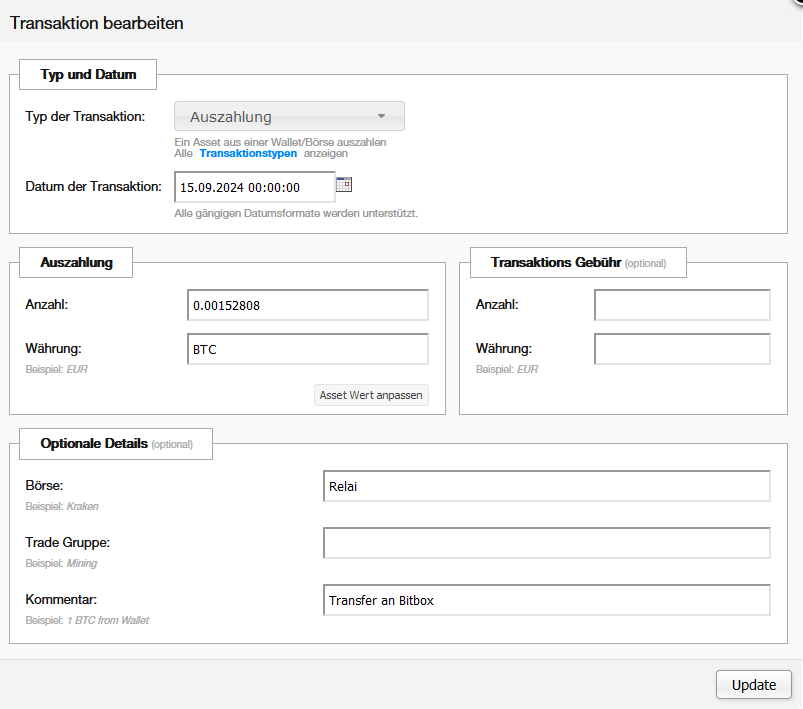Click the Transaktionstypen link
This screenshot has width=803, height=709.
pyautogui.click(x=248, y=153)
